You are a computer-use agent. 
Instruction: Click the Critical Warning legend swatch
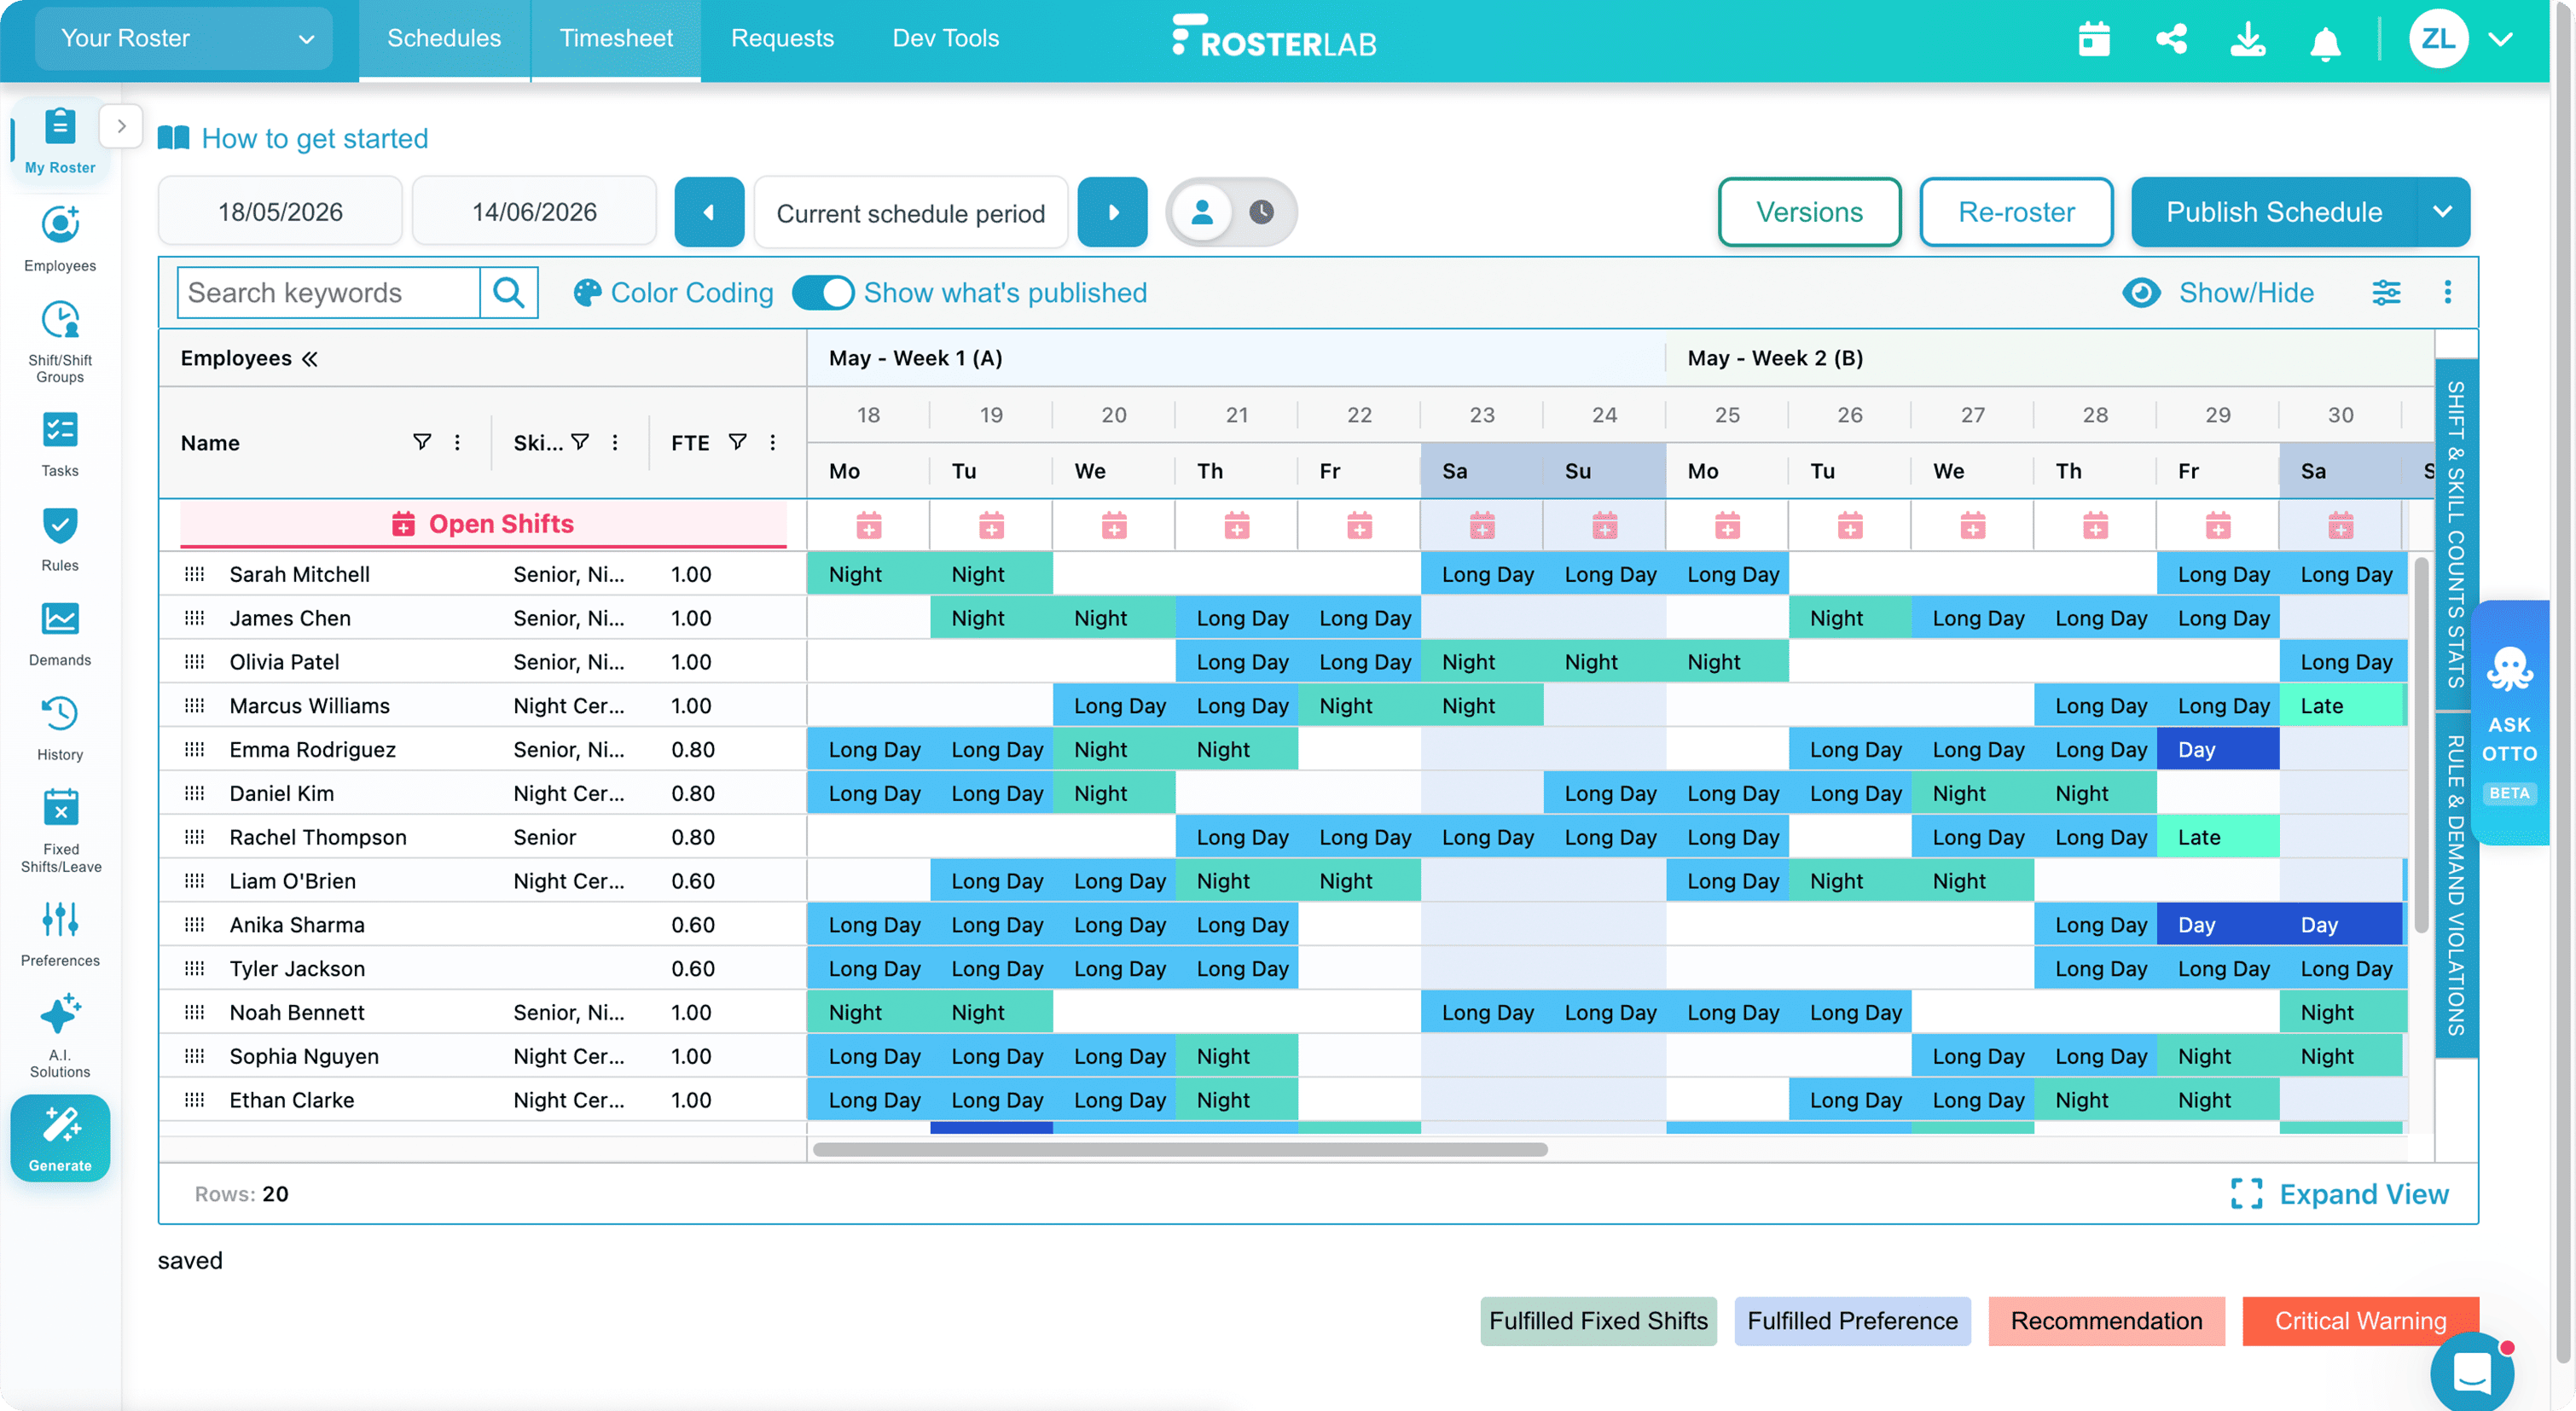(2359, 1320)
